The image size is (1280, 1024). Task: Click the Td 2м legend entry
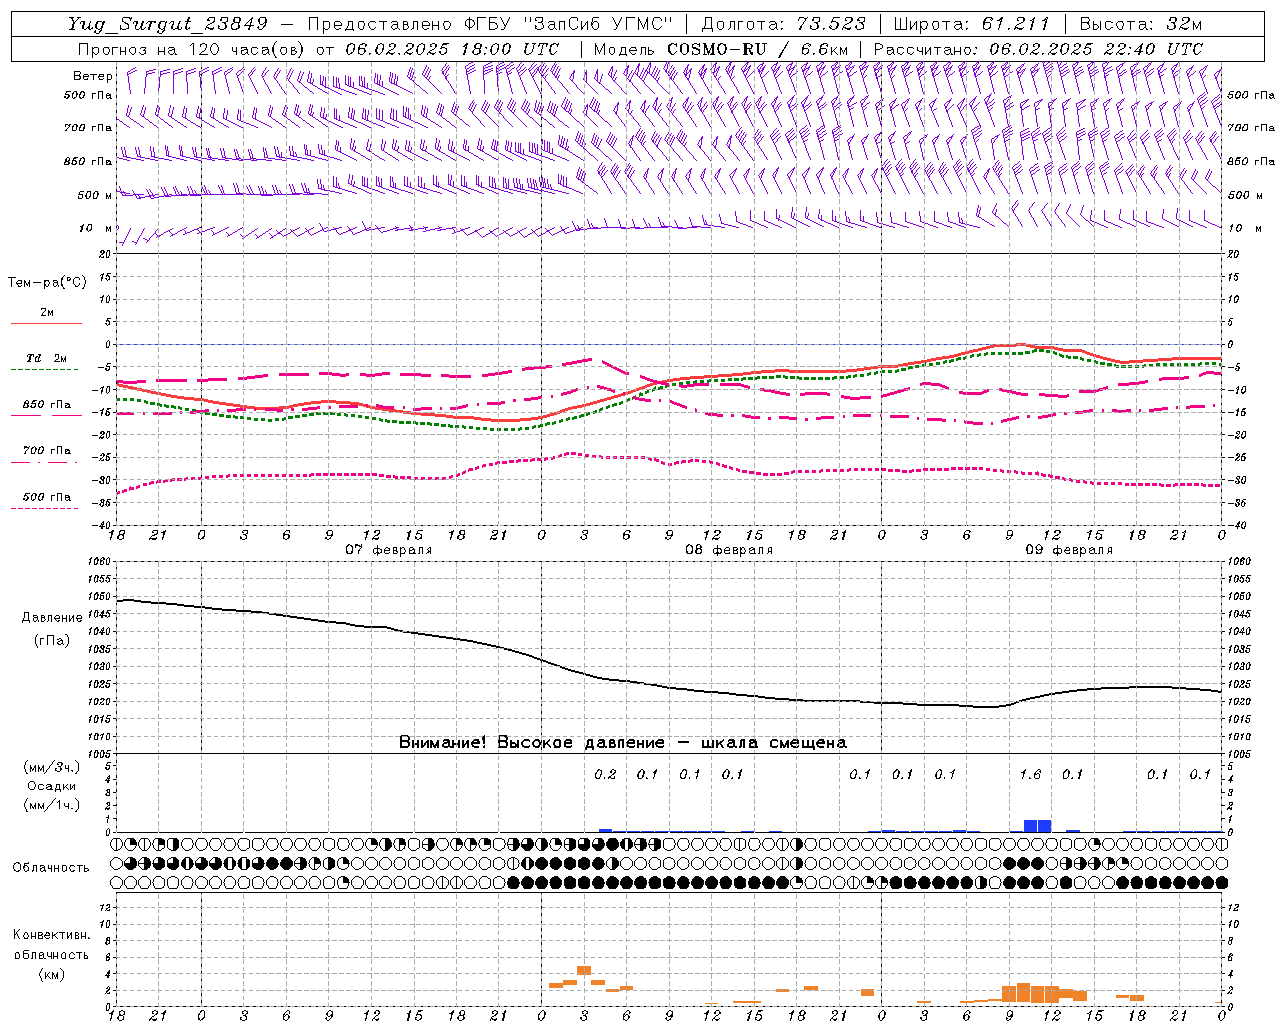pyautogui.click(x=46, y=358)
